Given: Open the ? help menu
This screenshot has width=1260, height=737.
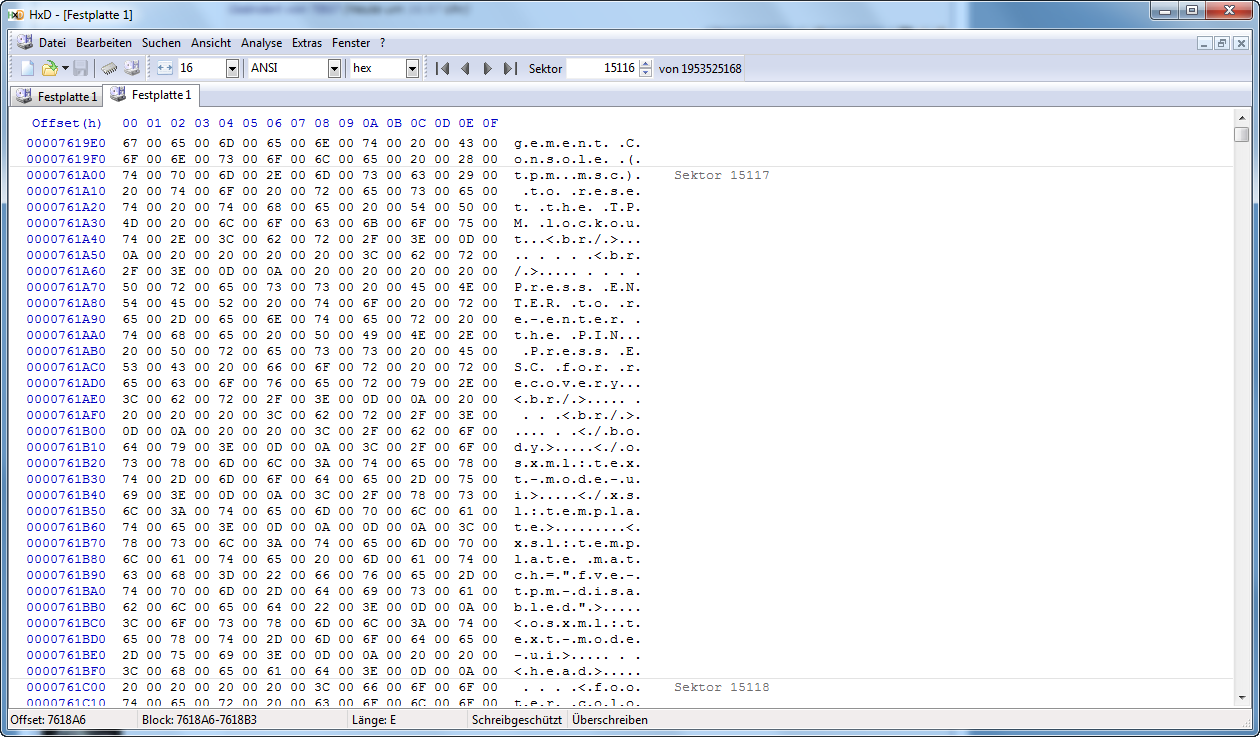Looking at the screenshot, I should tap(382, 43).
